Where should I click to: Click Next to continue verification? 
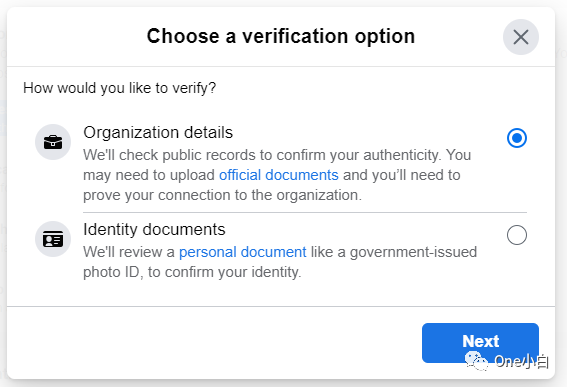(480, 343)
